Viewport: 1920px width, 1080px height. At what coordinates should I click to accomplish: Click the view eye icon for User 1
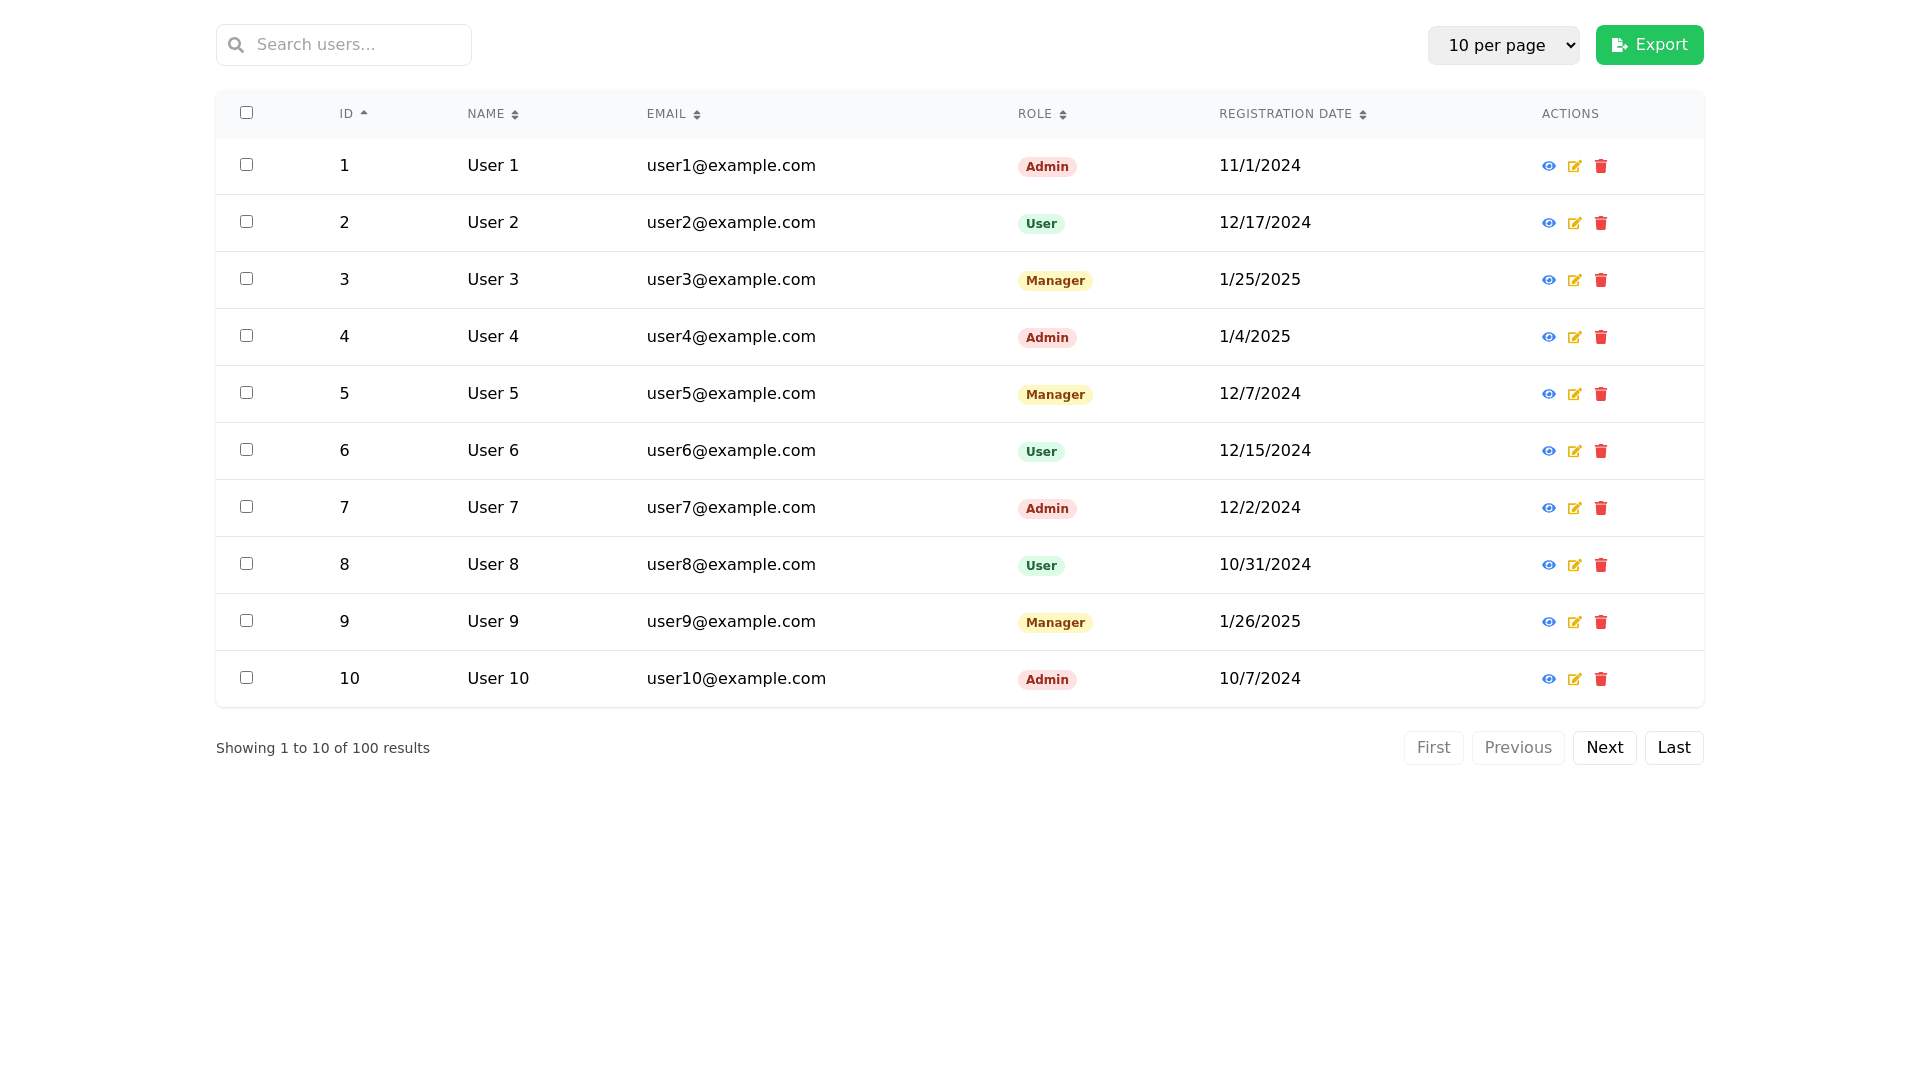[x=1548, y=166]
